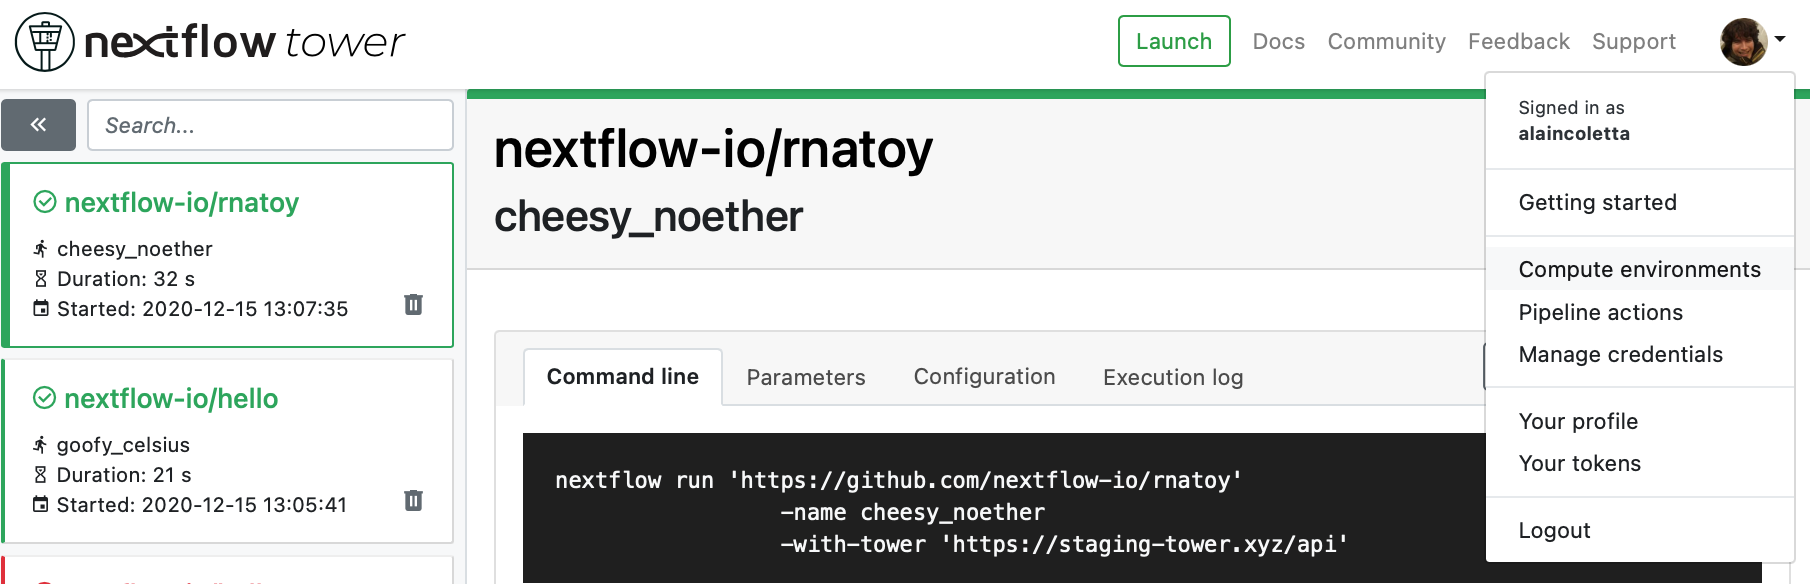Open Compute environments from user menu
This screenshot has width=1810, height=584.
(x=1640, y=269)
